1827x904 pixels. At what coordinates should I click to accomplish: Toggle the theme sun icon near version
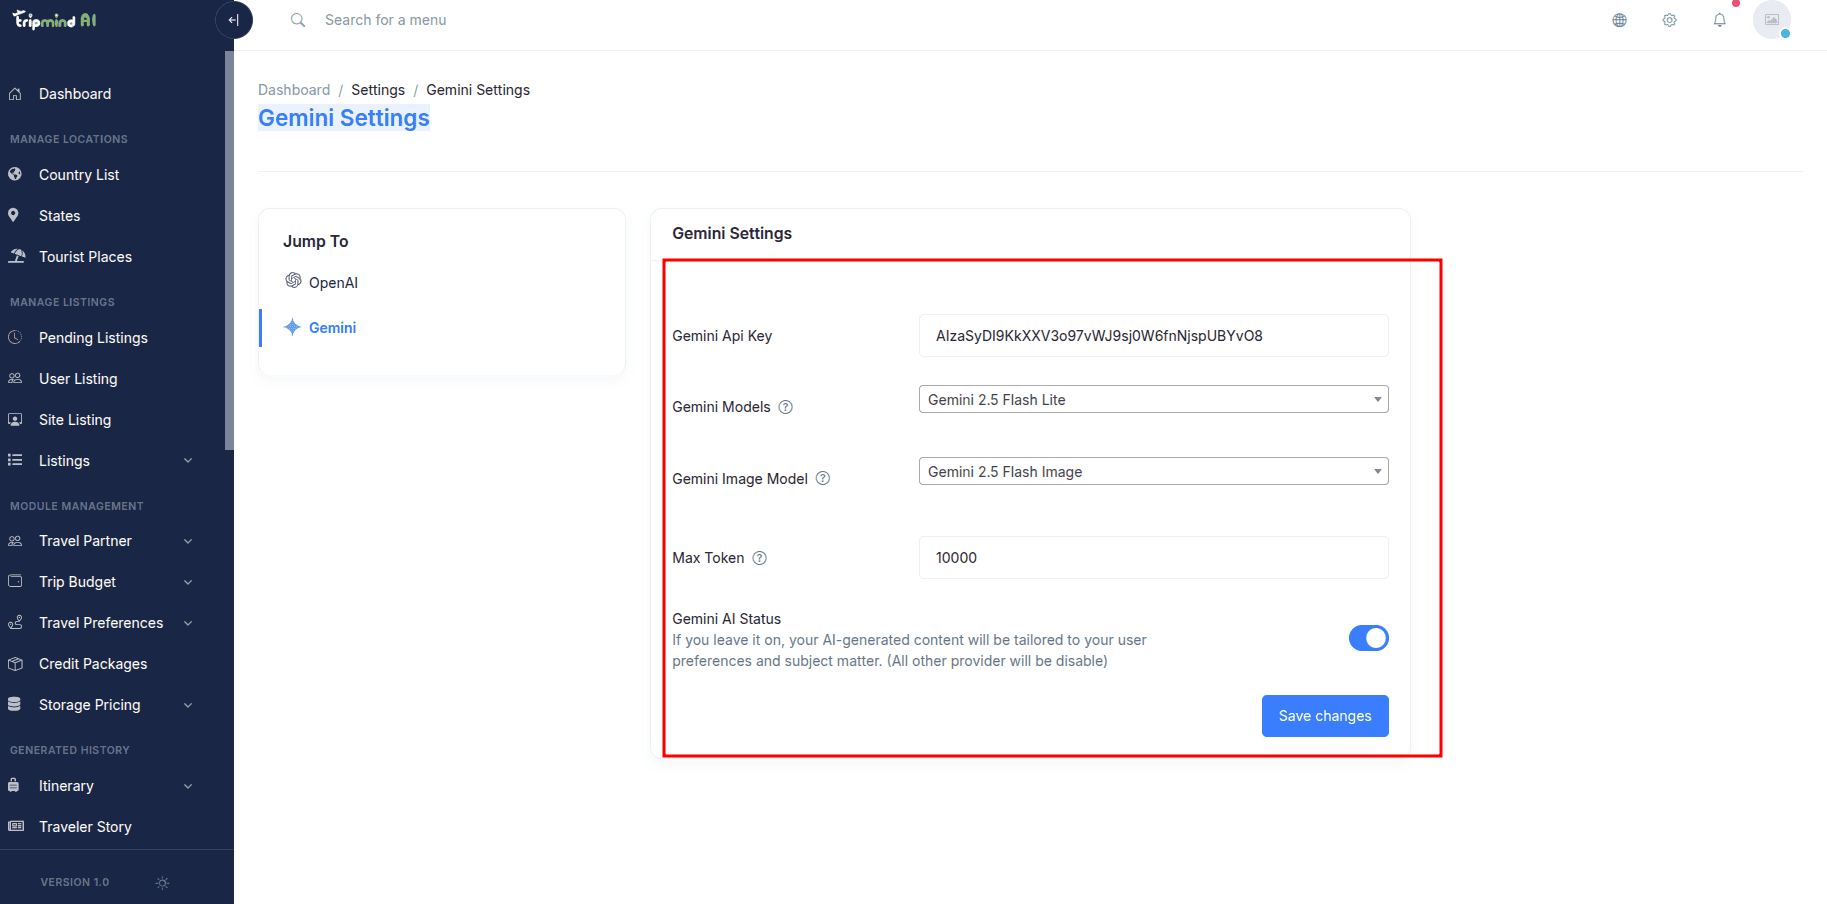(x=163, y=883)
